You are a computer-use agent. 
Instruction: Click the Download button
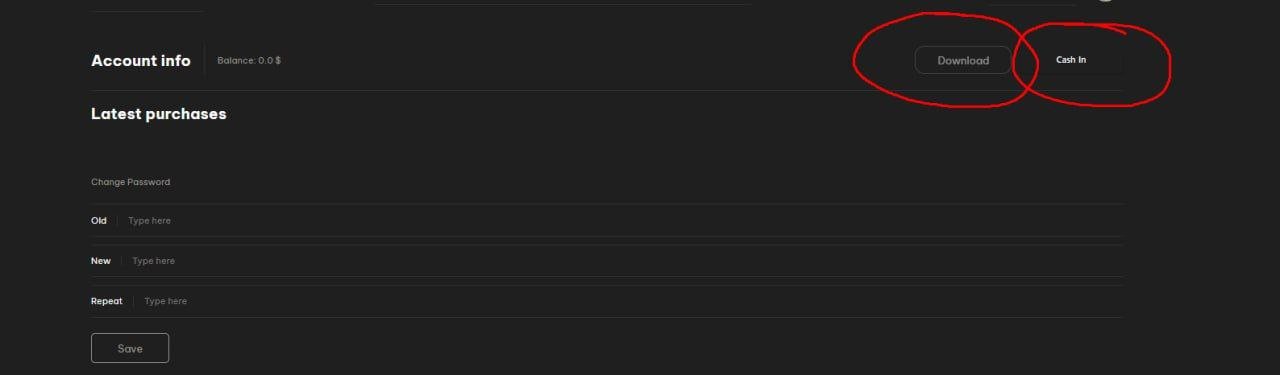pyautogui.click(x=963, y=60)
